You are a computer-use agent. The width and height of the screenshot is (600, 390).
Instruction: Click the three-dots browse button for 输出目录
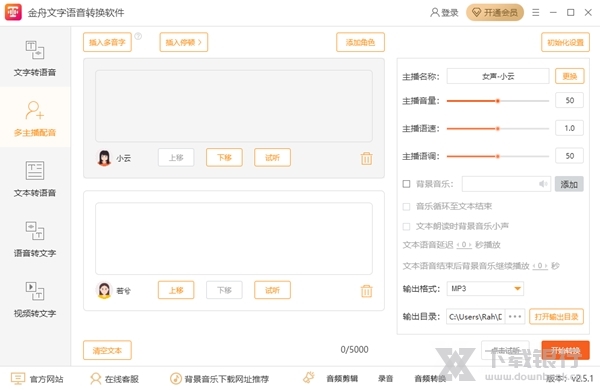click(x=515, y=317)
